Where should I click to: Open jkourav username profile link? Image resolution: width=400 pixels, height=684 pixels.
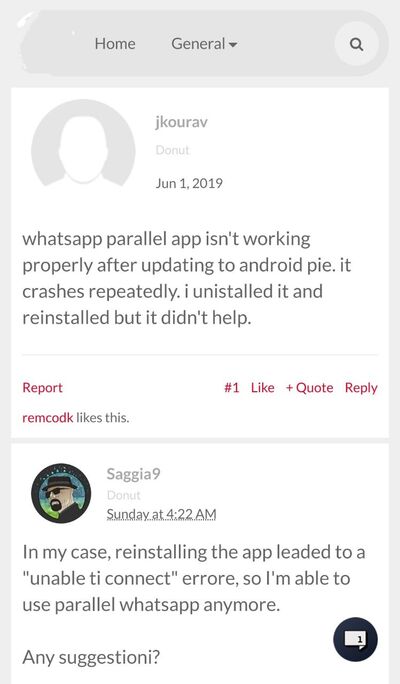(181, 122)
